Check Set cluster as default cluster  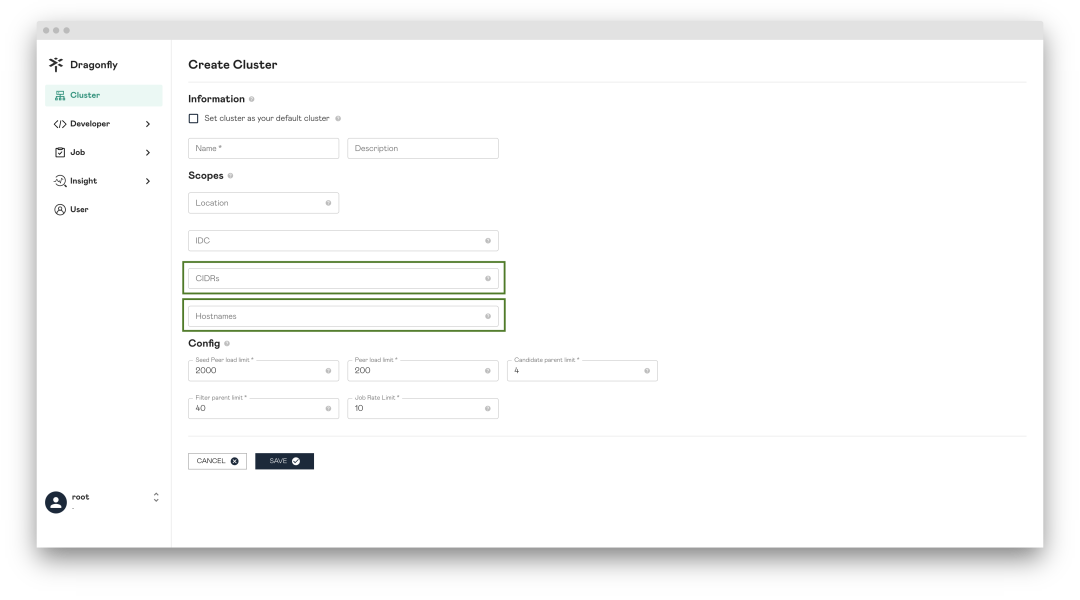194,118
